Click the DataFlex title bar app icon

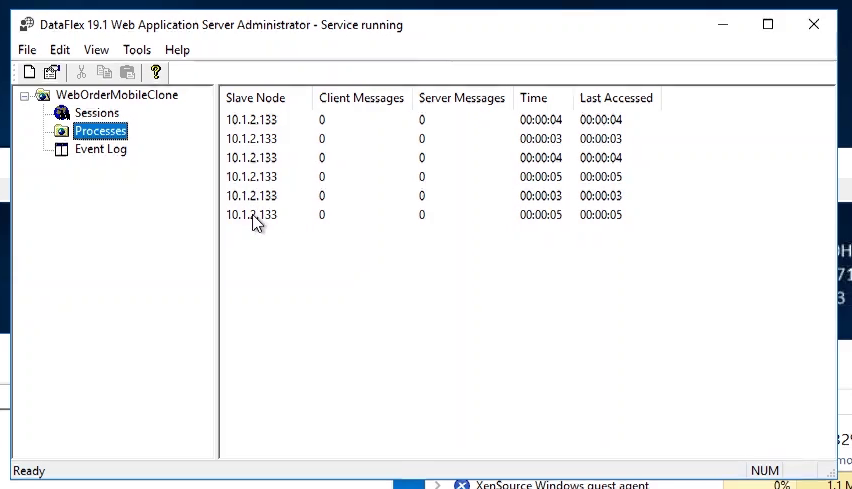27,25
